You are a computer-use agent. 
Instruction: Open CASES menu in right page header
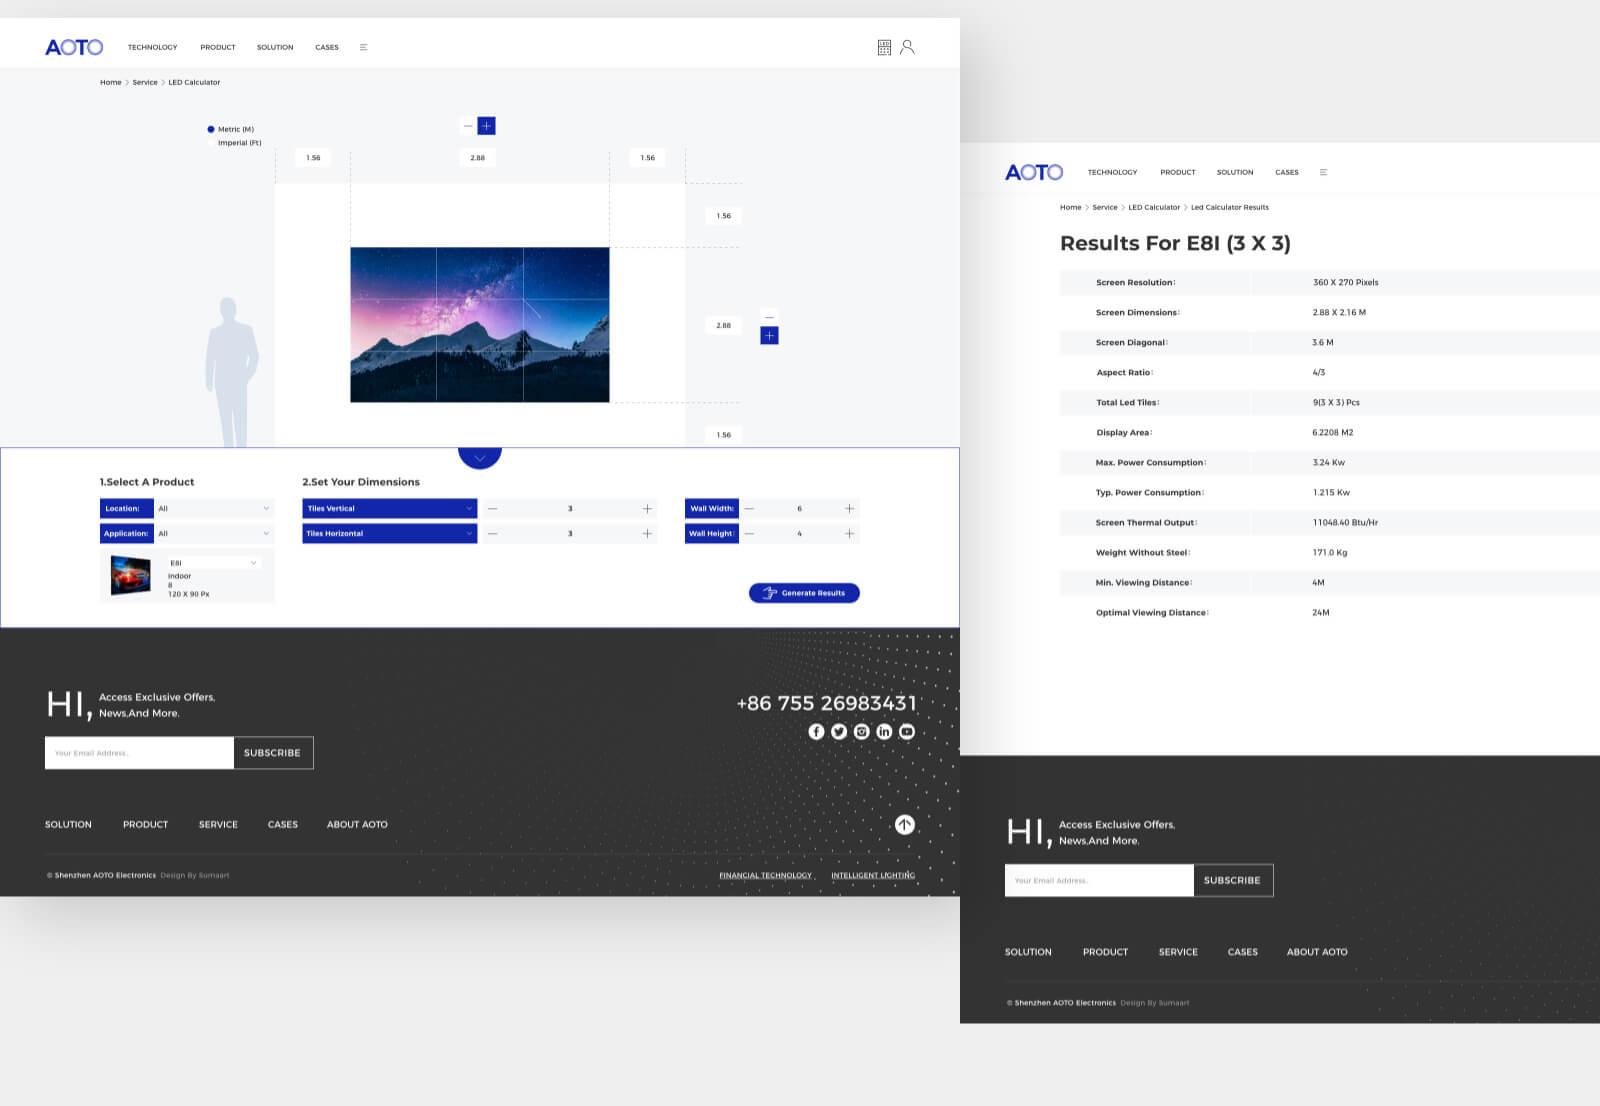(1286, 172)
